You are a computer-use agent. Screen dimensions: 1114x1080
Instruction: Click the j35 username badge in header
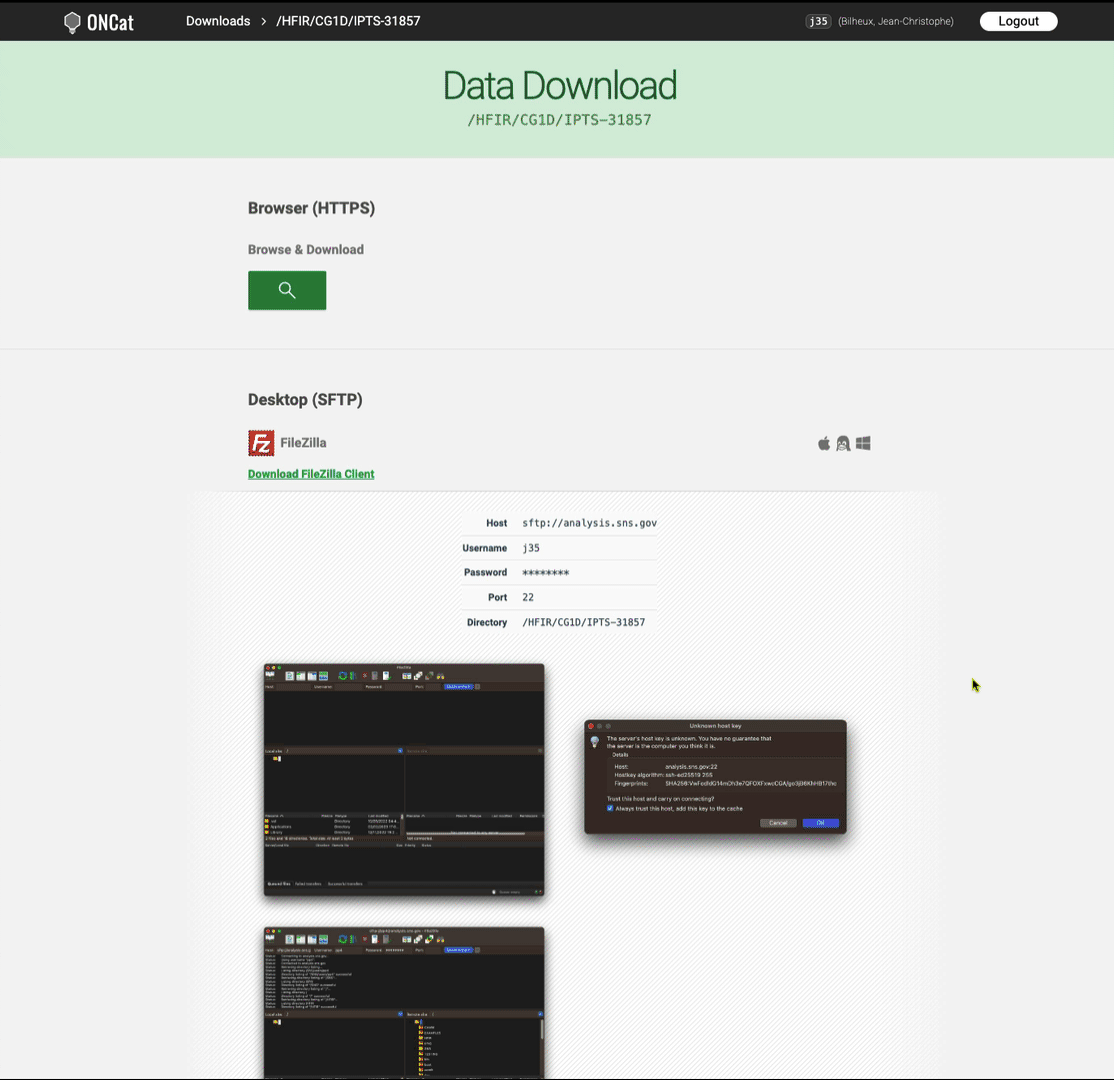(818, 21)
